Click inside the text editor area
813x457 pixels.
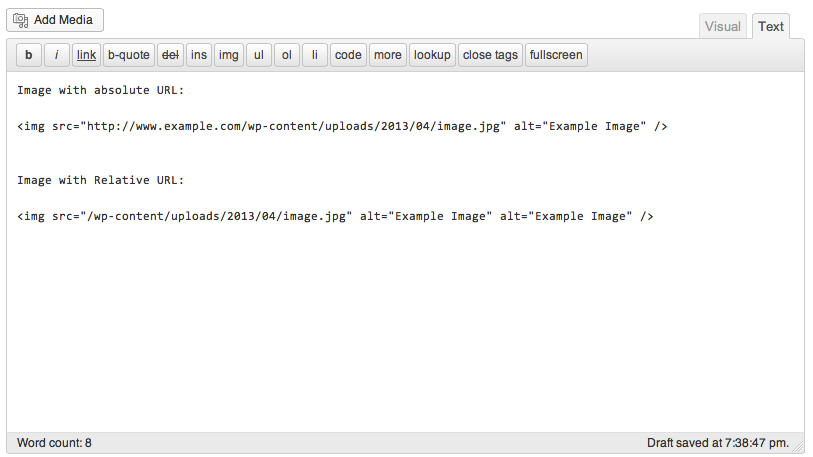coord(400,320)
